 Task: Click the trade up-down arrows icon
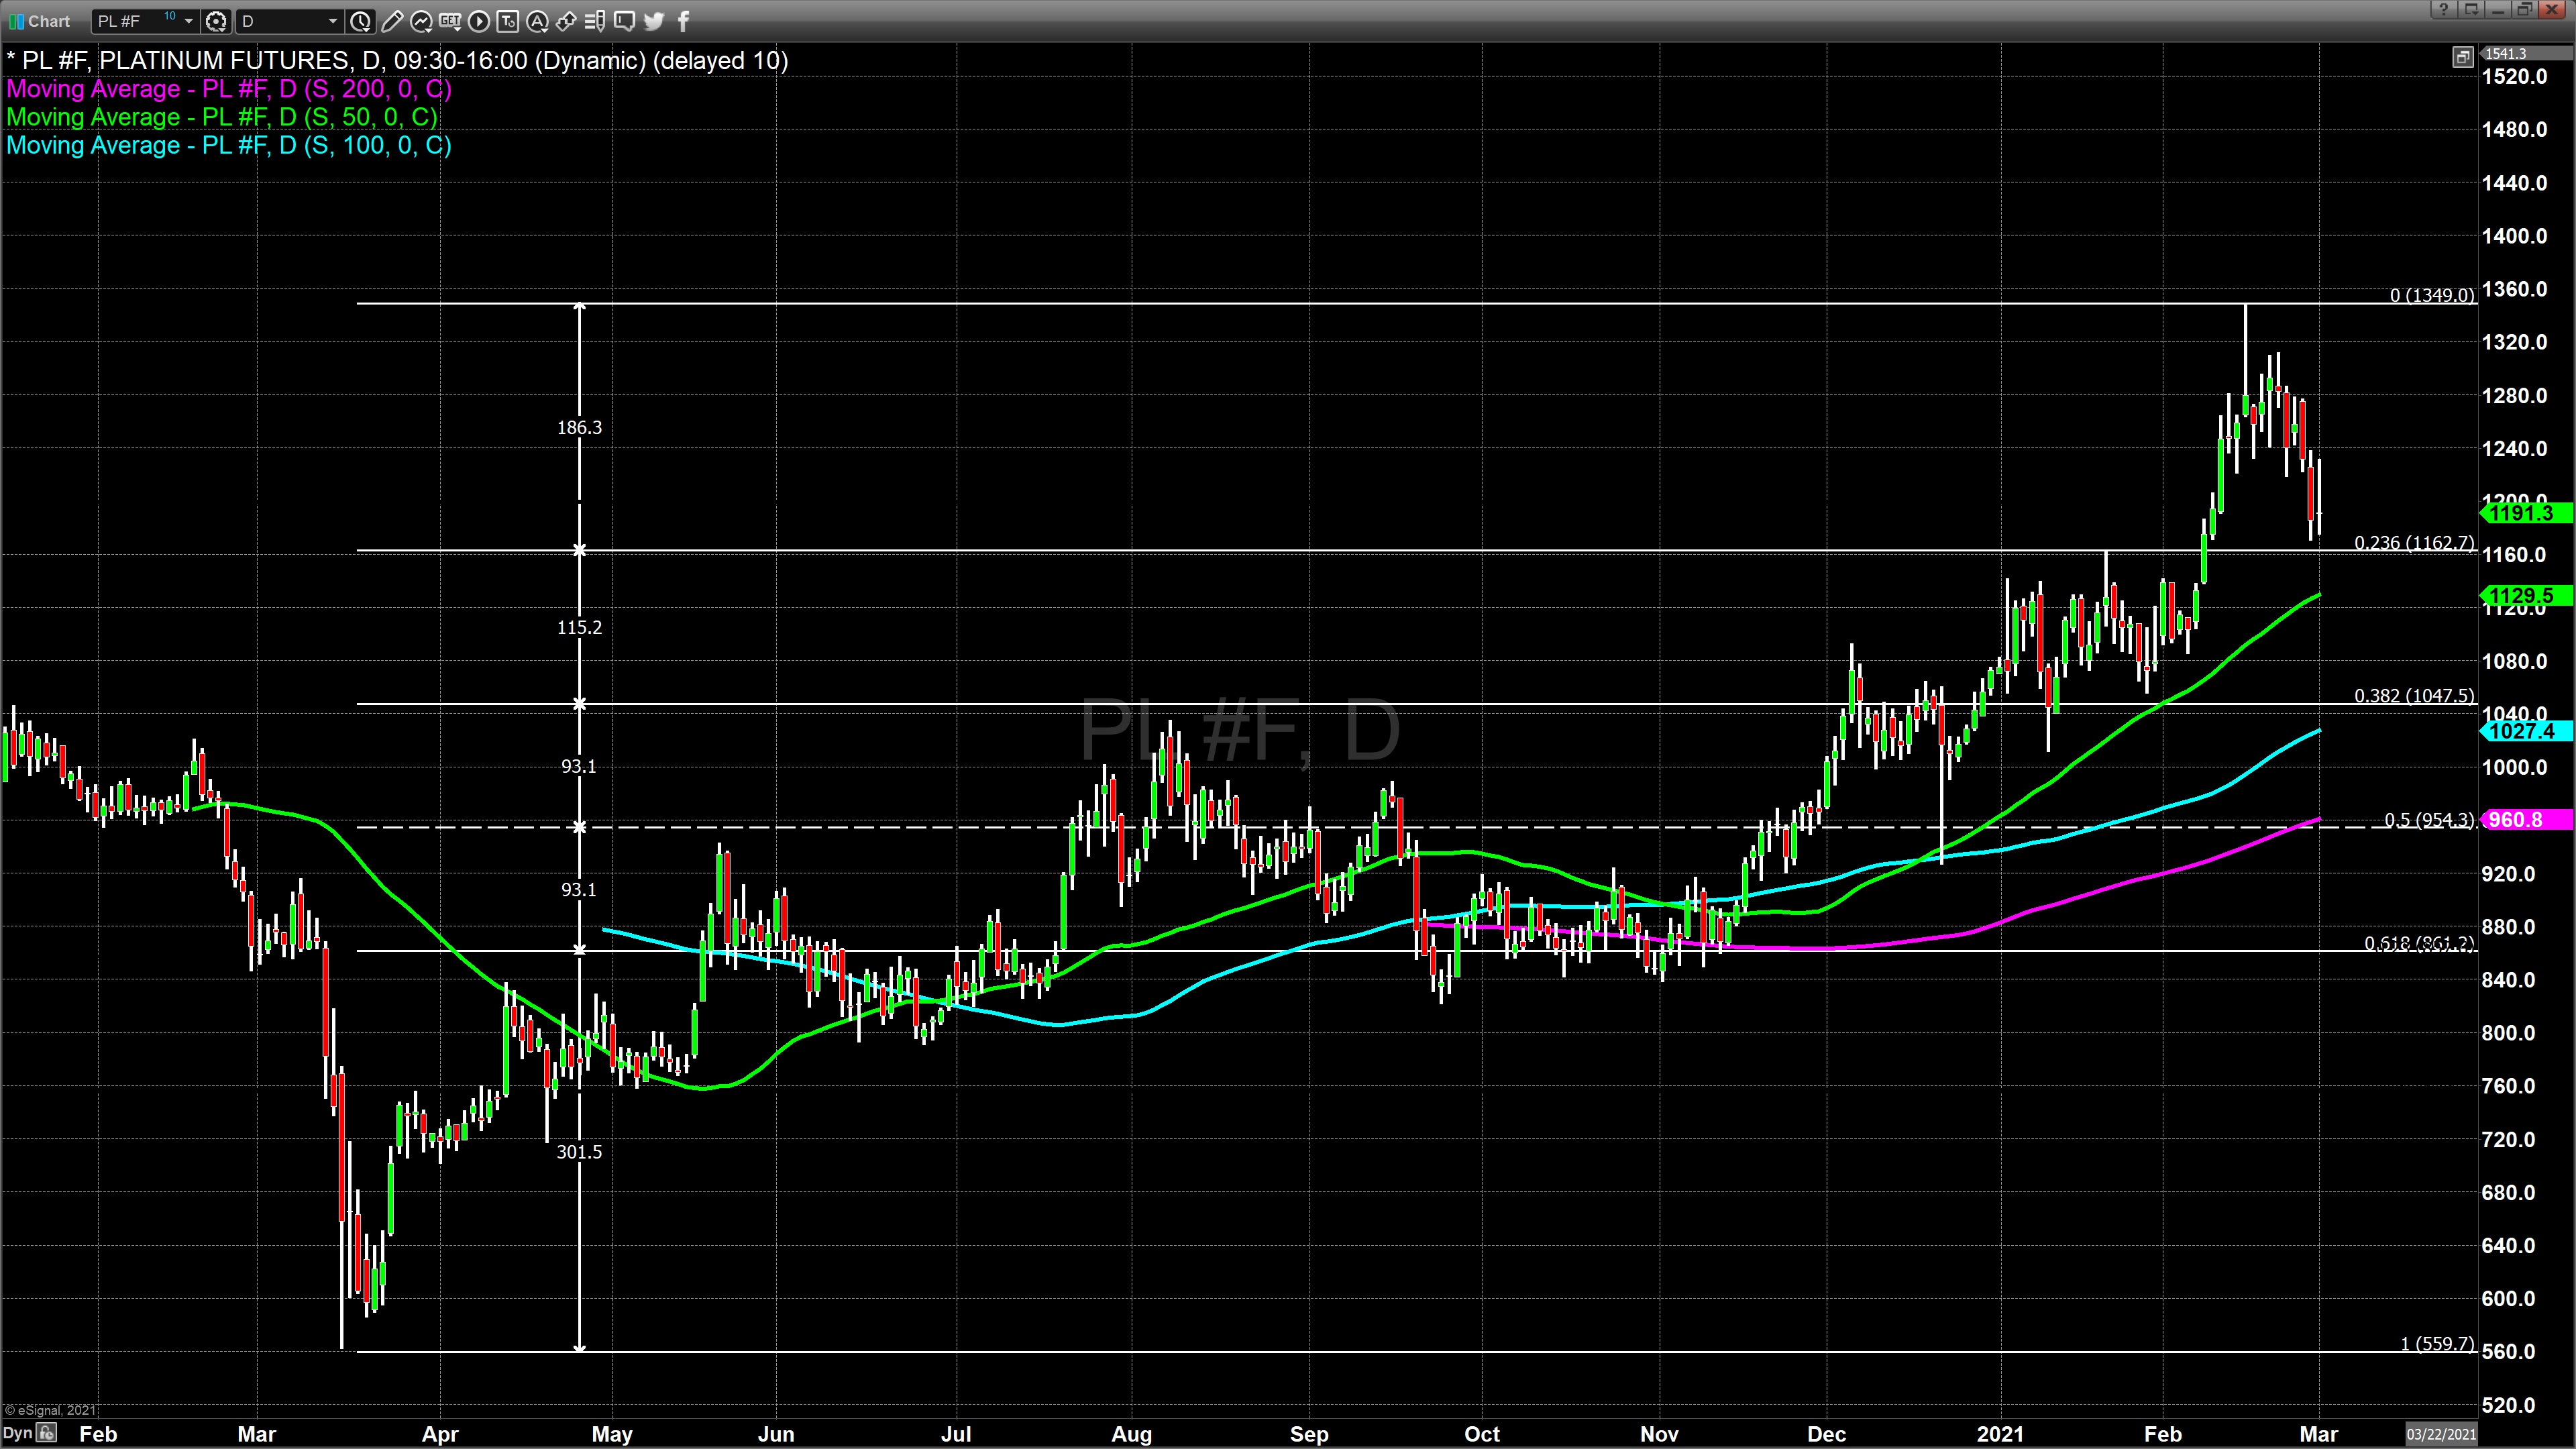(x=566, y=21)
